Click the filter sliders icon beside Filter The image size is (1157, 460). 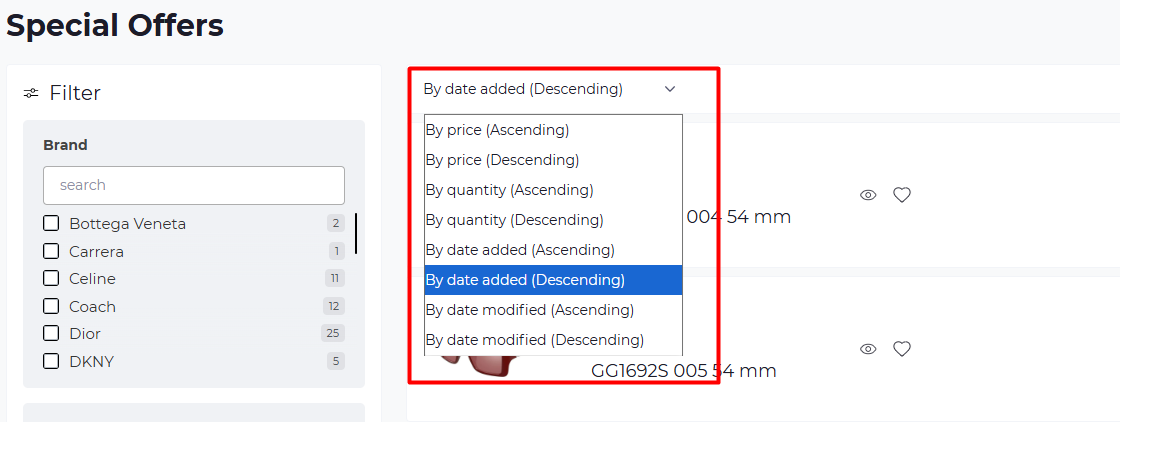(x=31, y=93)
